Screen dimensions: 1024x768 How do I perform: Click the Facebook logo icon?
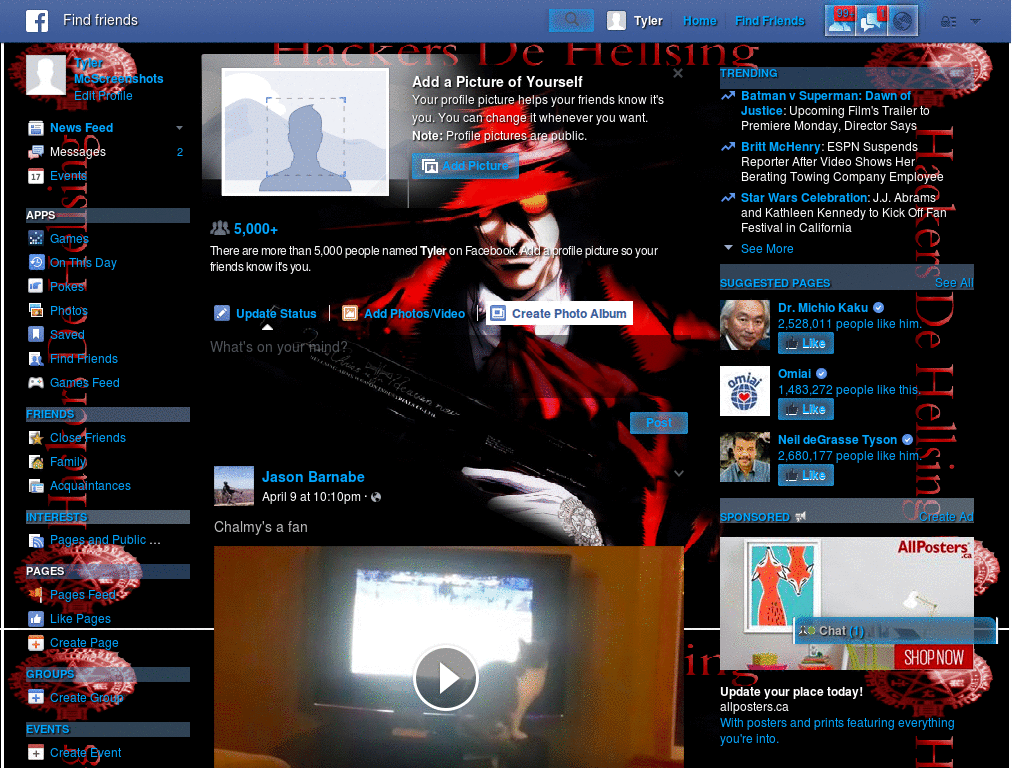37,21
